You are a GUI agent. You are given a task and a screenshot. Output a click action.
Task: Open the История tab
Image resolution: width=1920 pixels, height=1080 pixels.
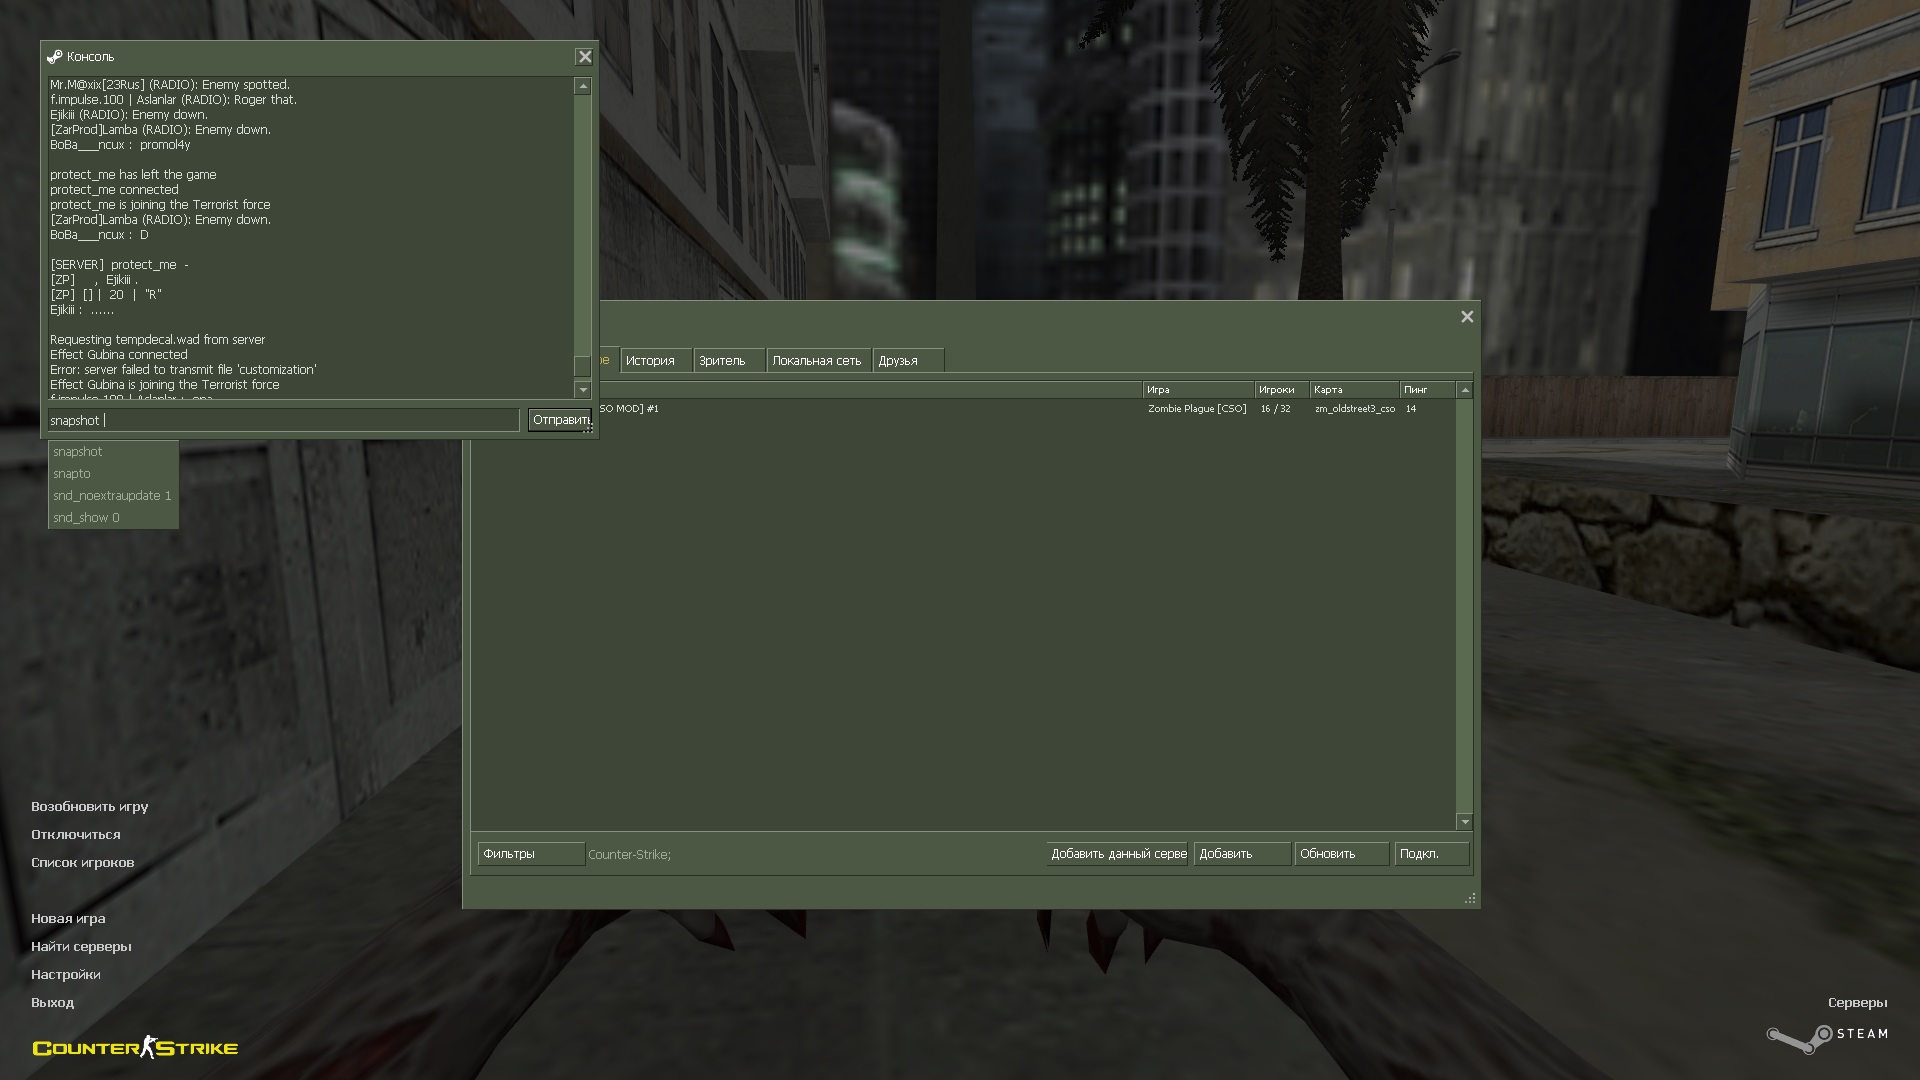point(651,361)
